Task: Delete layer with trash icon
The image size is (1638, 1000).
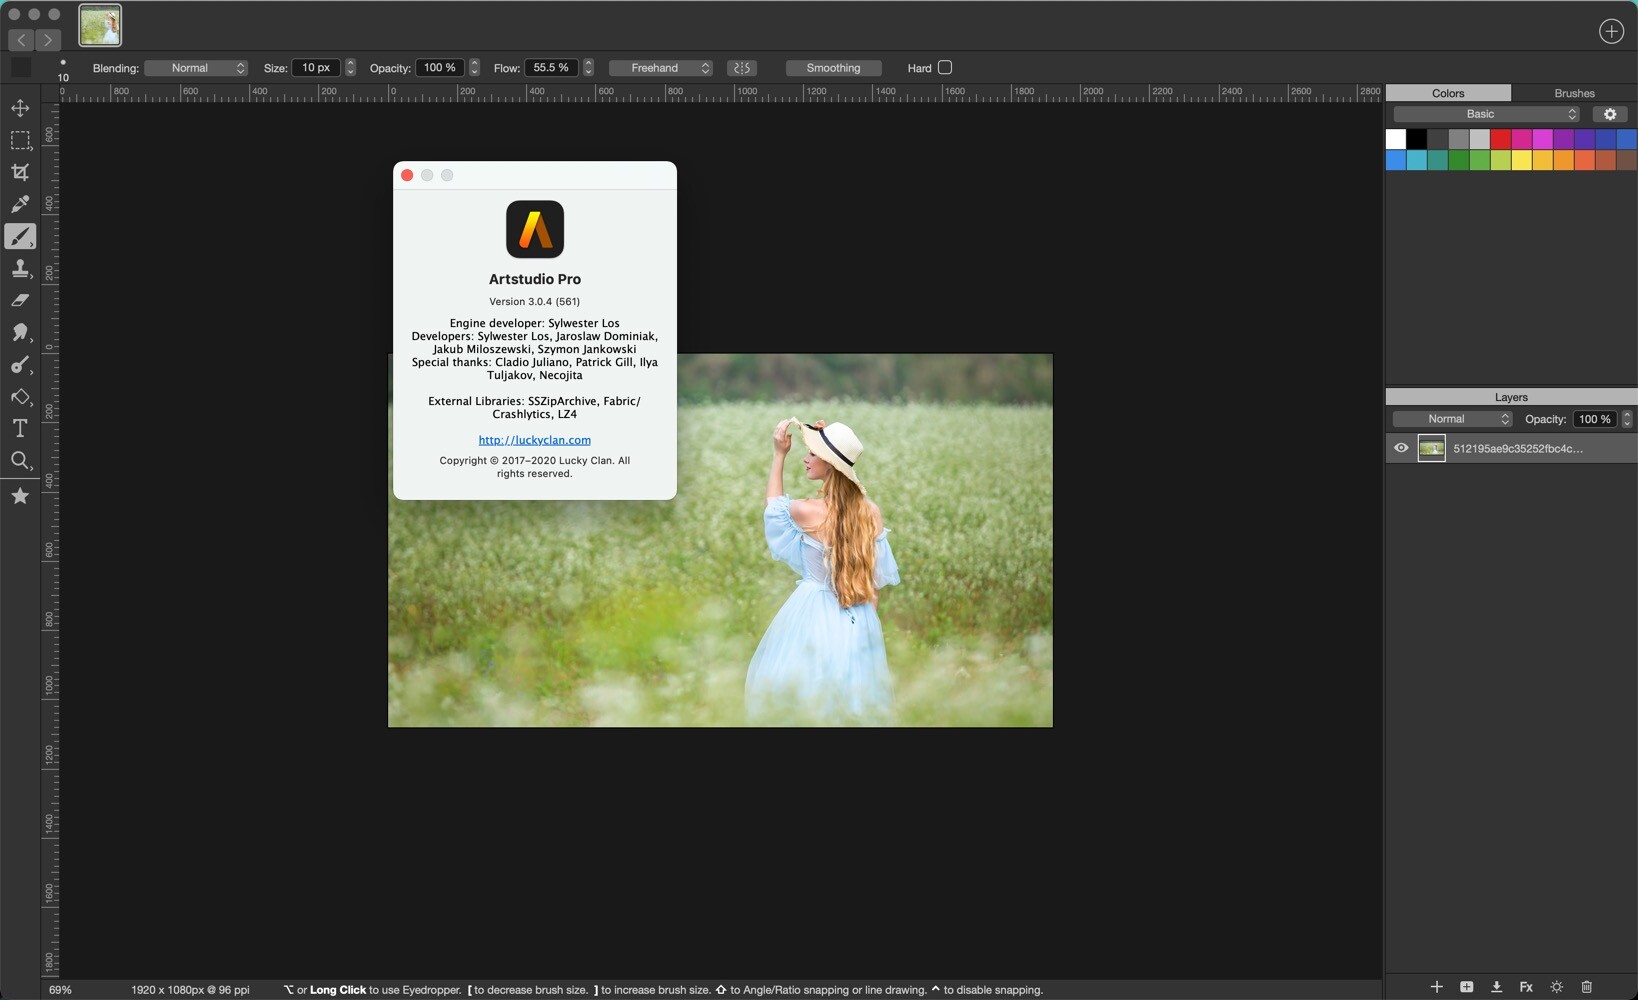Action: point(1586,987)
